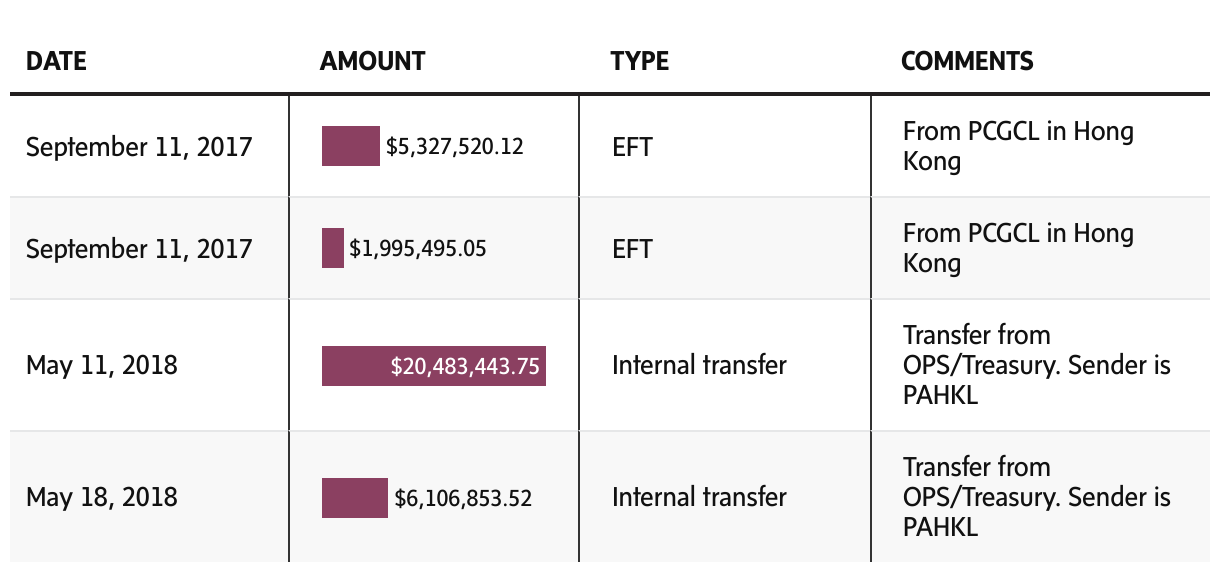Click second row's PCGCL Hong Kong comment
The image size is (1220, 572).
[1017, 248]
